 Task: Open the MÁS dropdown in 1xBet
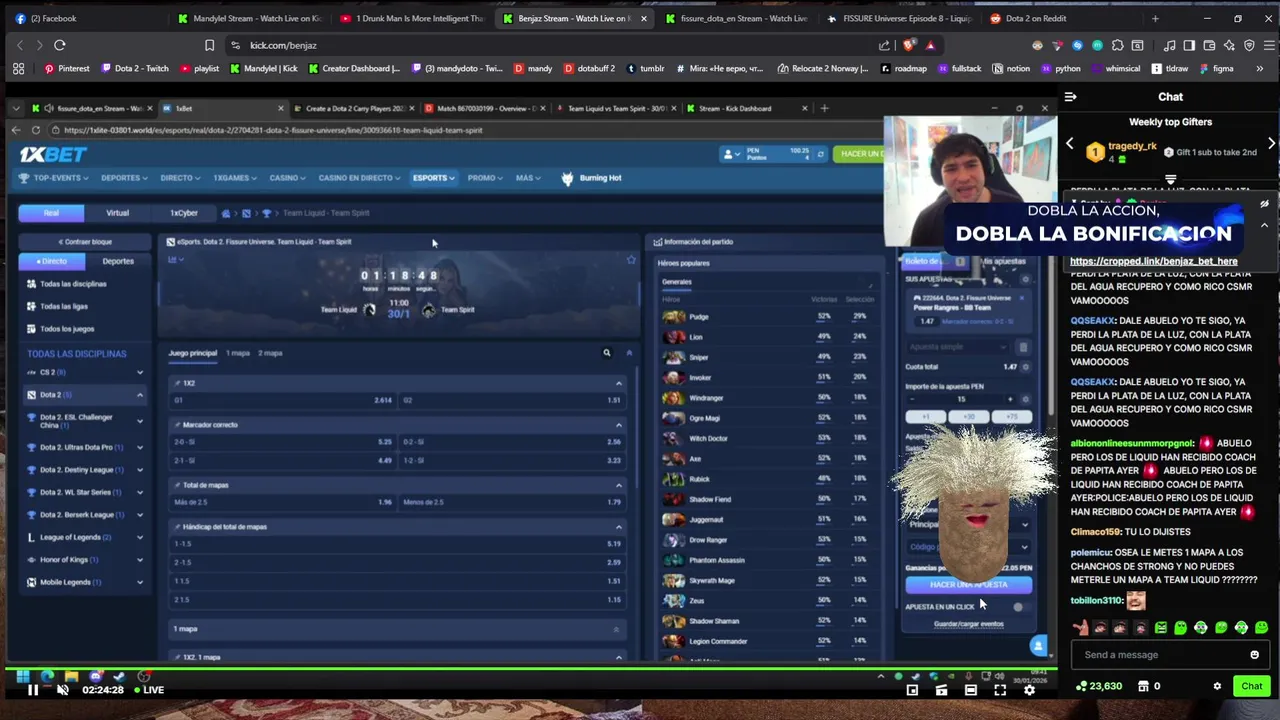(x=528, y=178)
